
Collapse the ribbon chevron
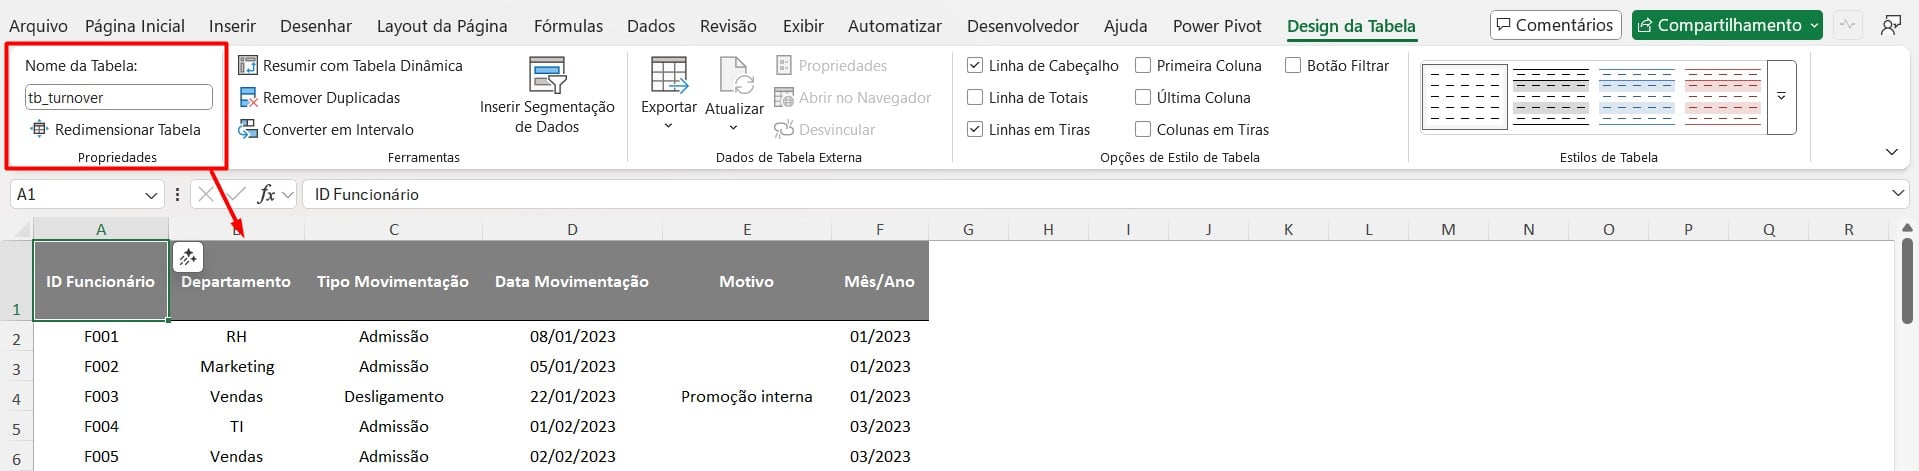click(x=1891, y=152)
